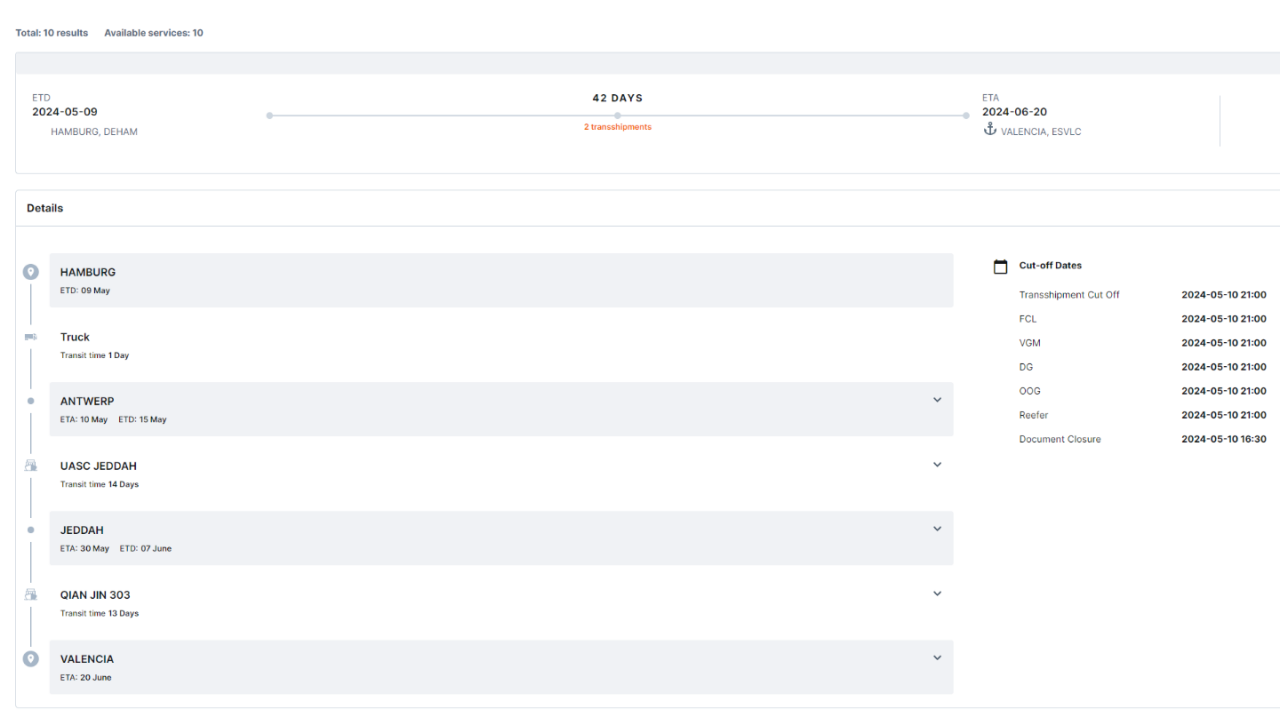This screenshot has height=717, width=1280.
Task: Open the 2 transshipments link
Action: pyautogui.click(x=617, y=127)
